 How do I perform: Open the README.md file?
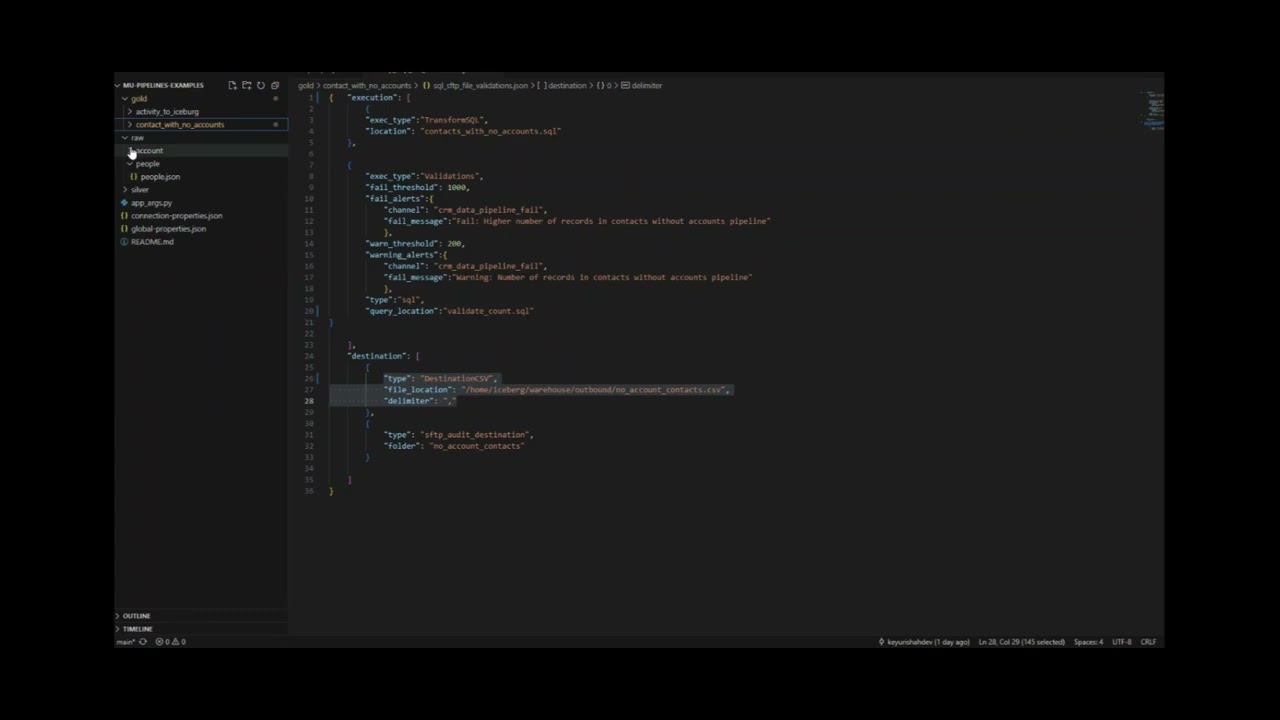click(152, 242)
